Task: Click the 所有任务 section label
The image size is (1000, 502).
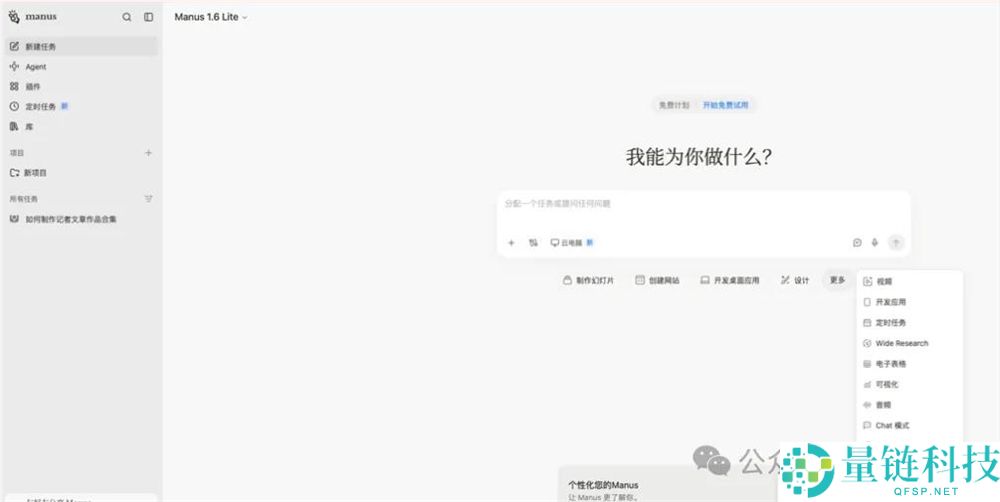Action: (24, 199)
